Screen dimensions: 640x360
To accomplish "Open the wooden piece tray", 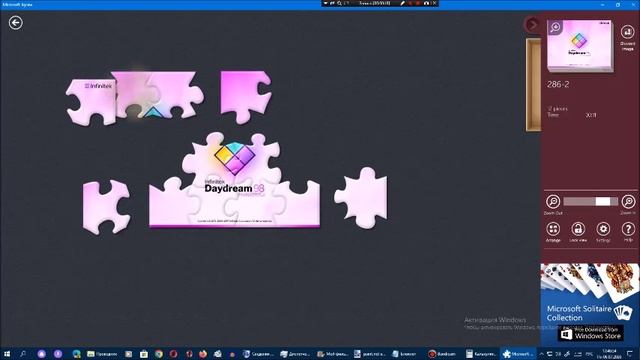I will 533,84.
